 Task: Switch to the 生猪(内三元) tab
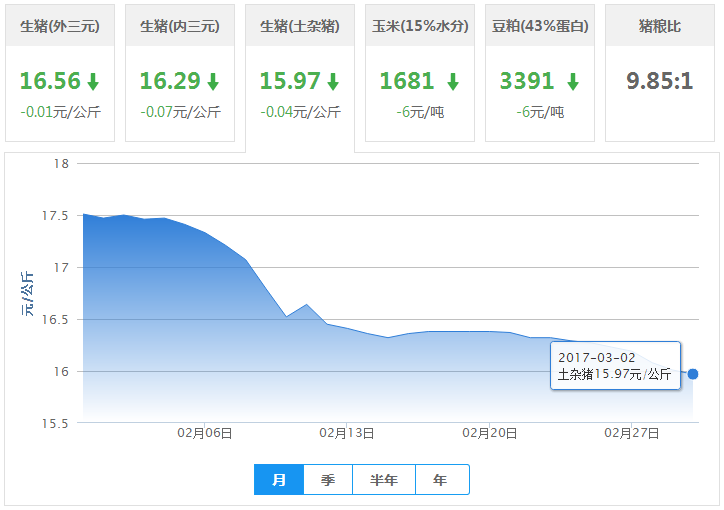pyautogui.click(x=180, y=26)
